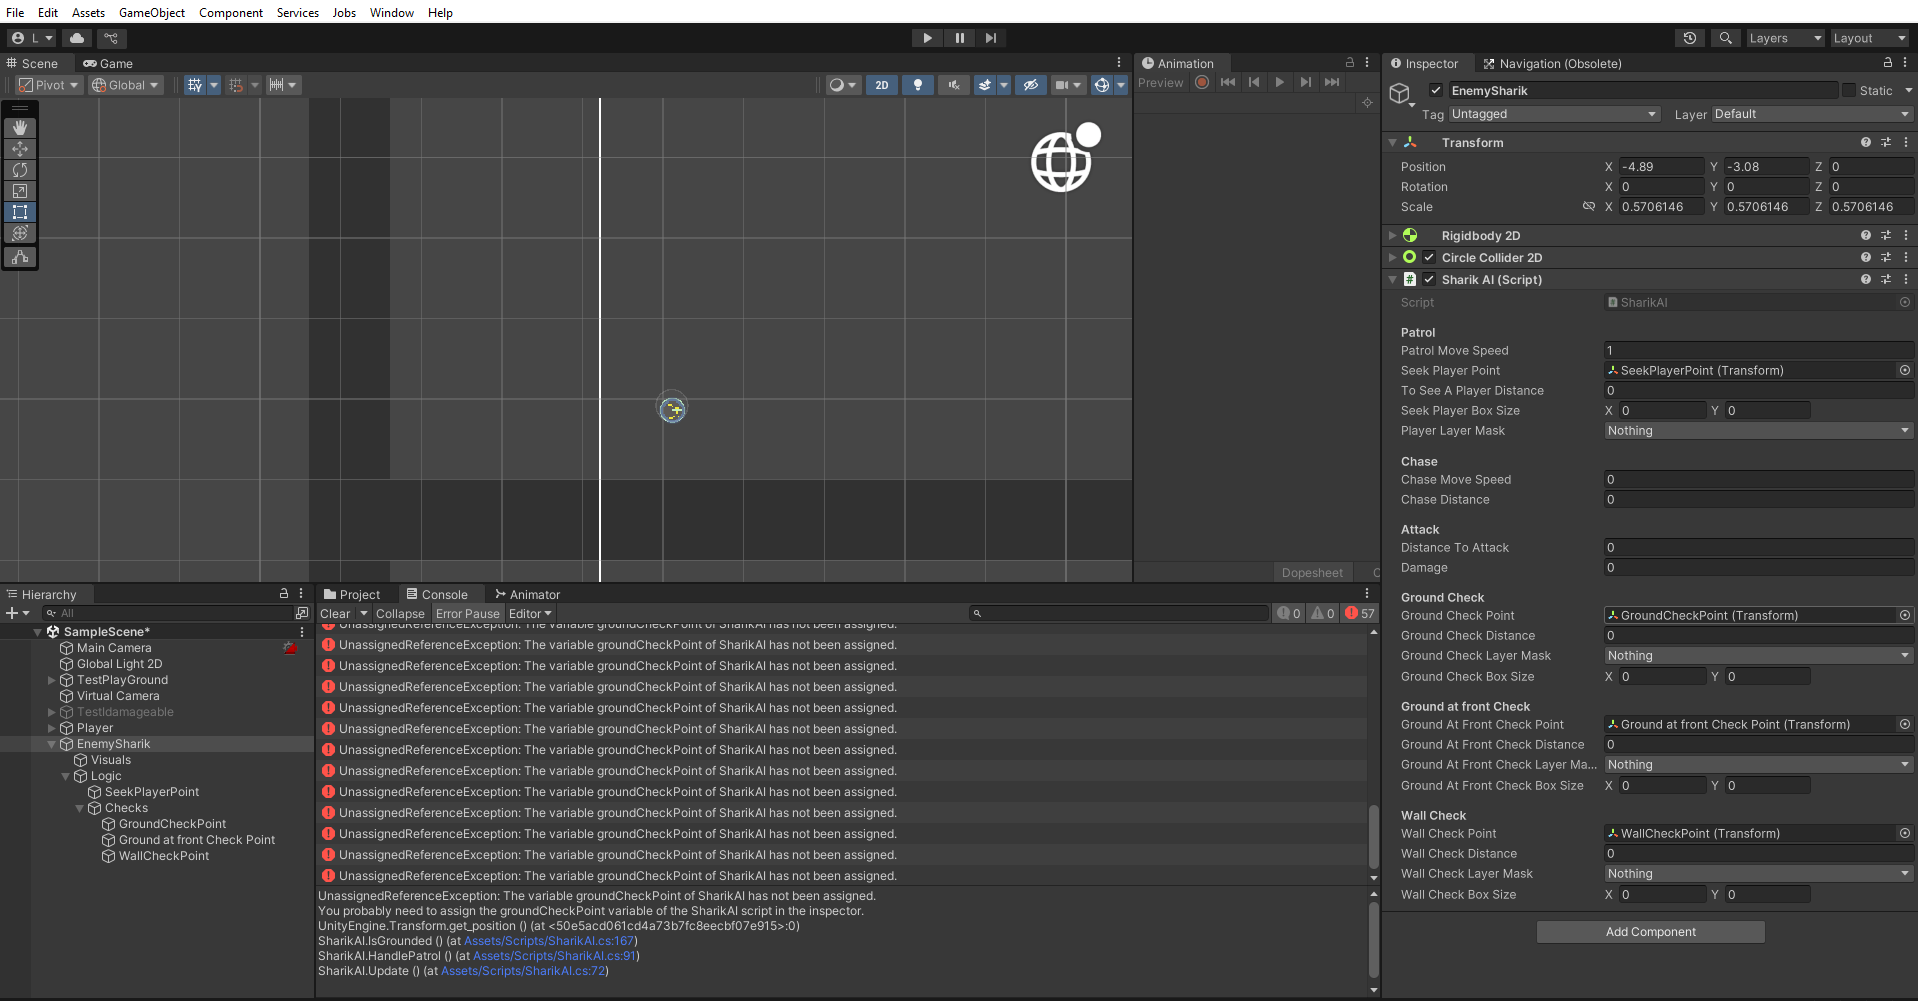The image size is (1918, 1001).
Task: Select the Rotate tool
Action: 20,170
